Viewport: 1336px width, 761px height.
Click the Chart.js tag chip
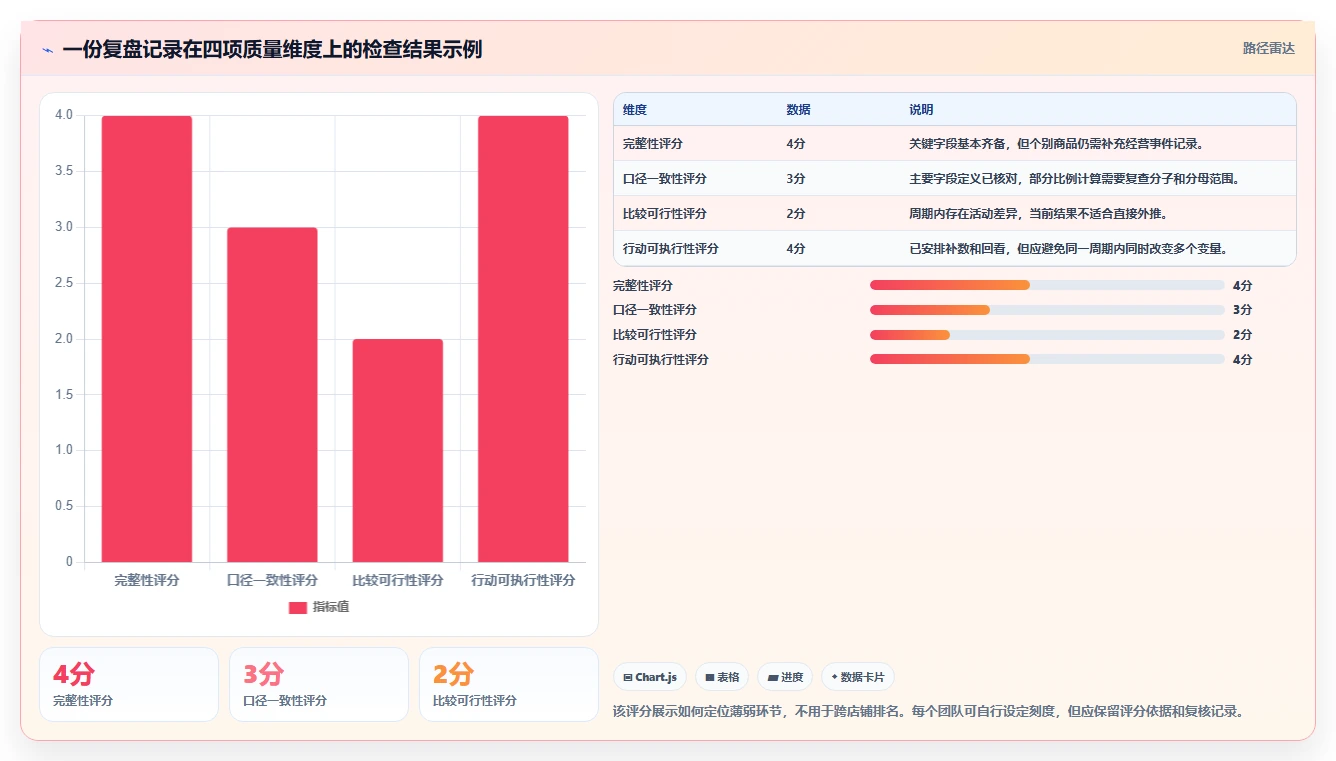tap(650, 677)
